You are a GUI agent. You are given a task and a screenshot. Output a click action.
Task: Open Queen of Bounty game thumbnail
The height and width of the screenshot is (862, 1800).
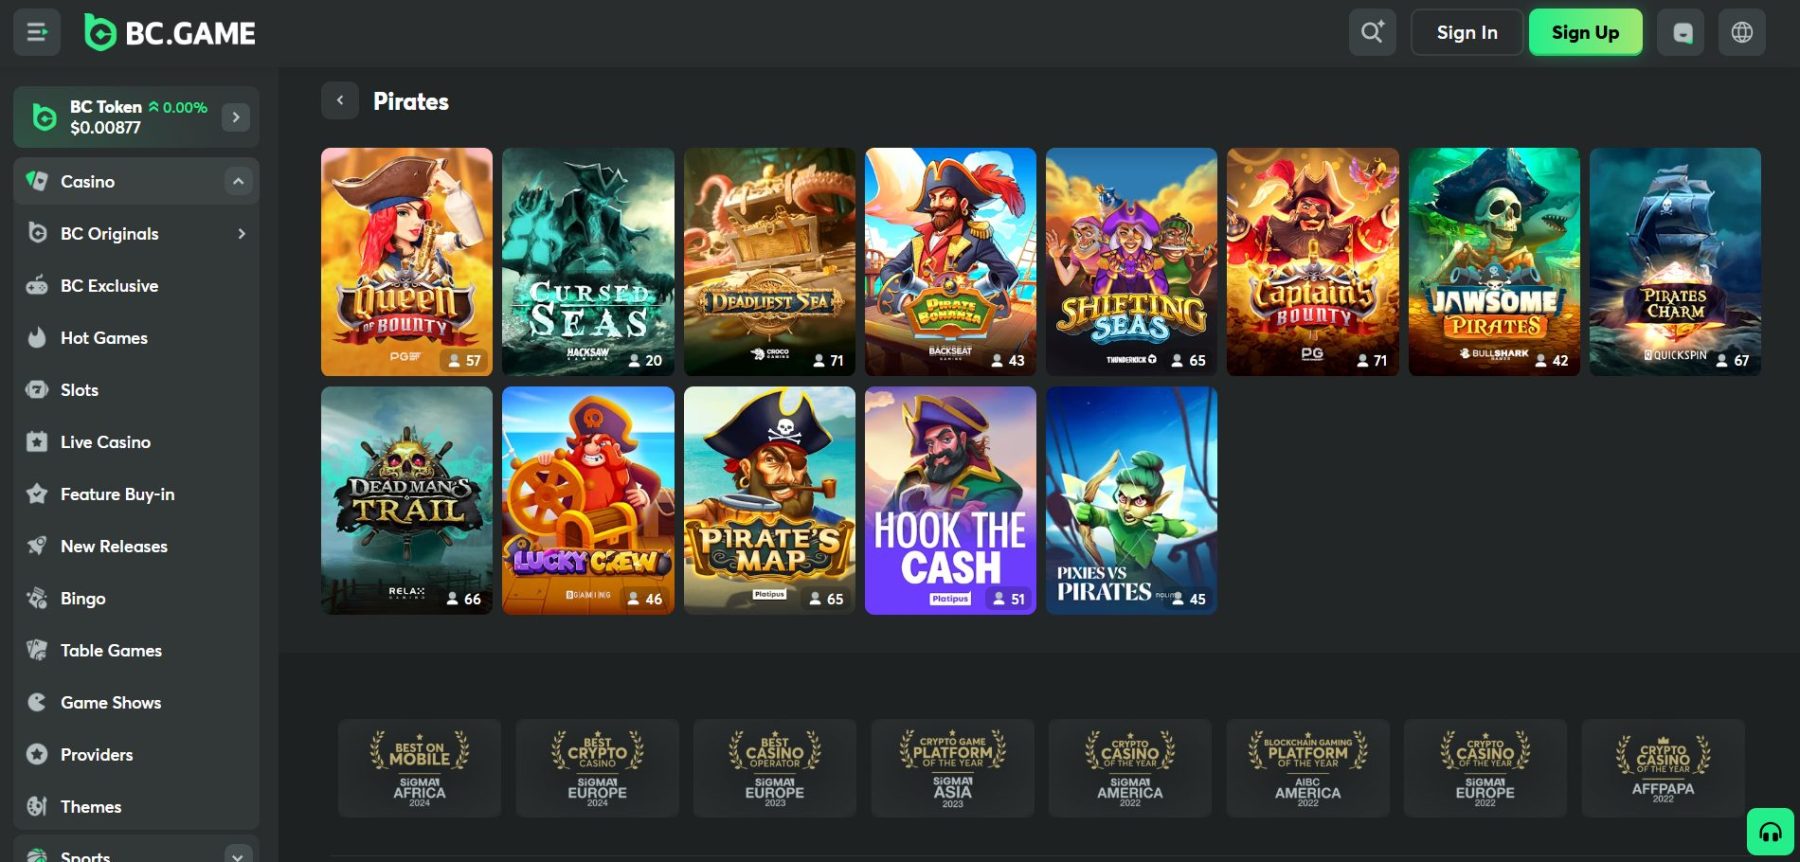pos(407,262)
